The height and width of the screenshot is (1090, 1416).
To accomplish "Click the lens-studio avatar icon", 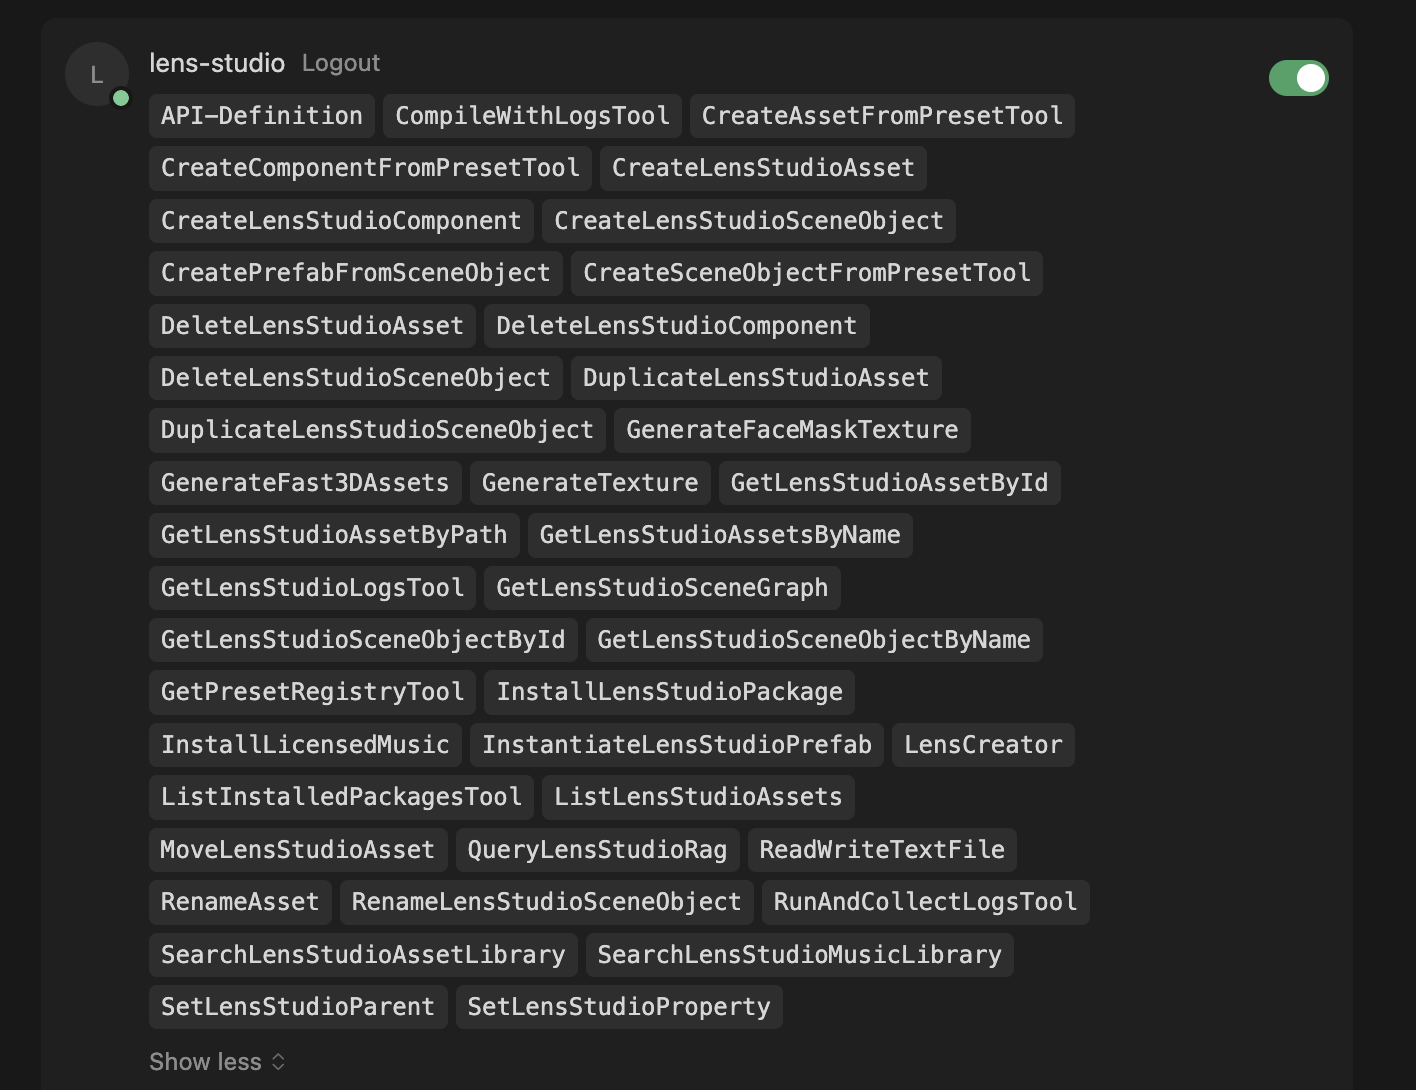I will (x=97, y=74).
